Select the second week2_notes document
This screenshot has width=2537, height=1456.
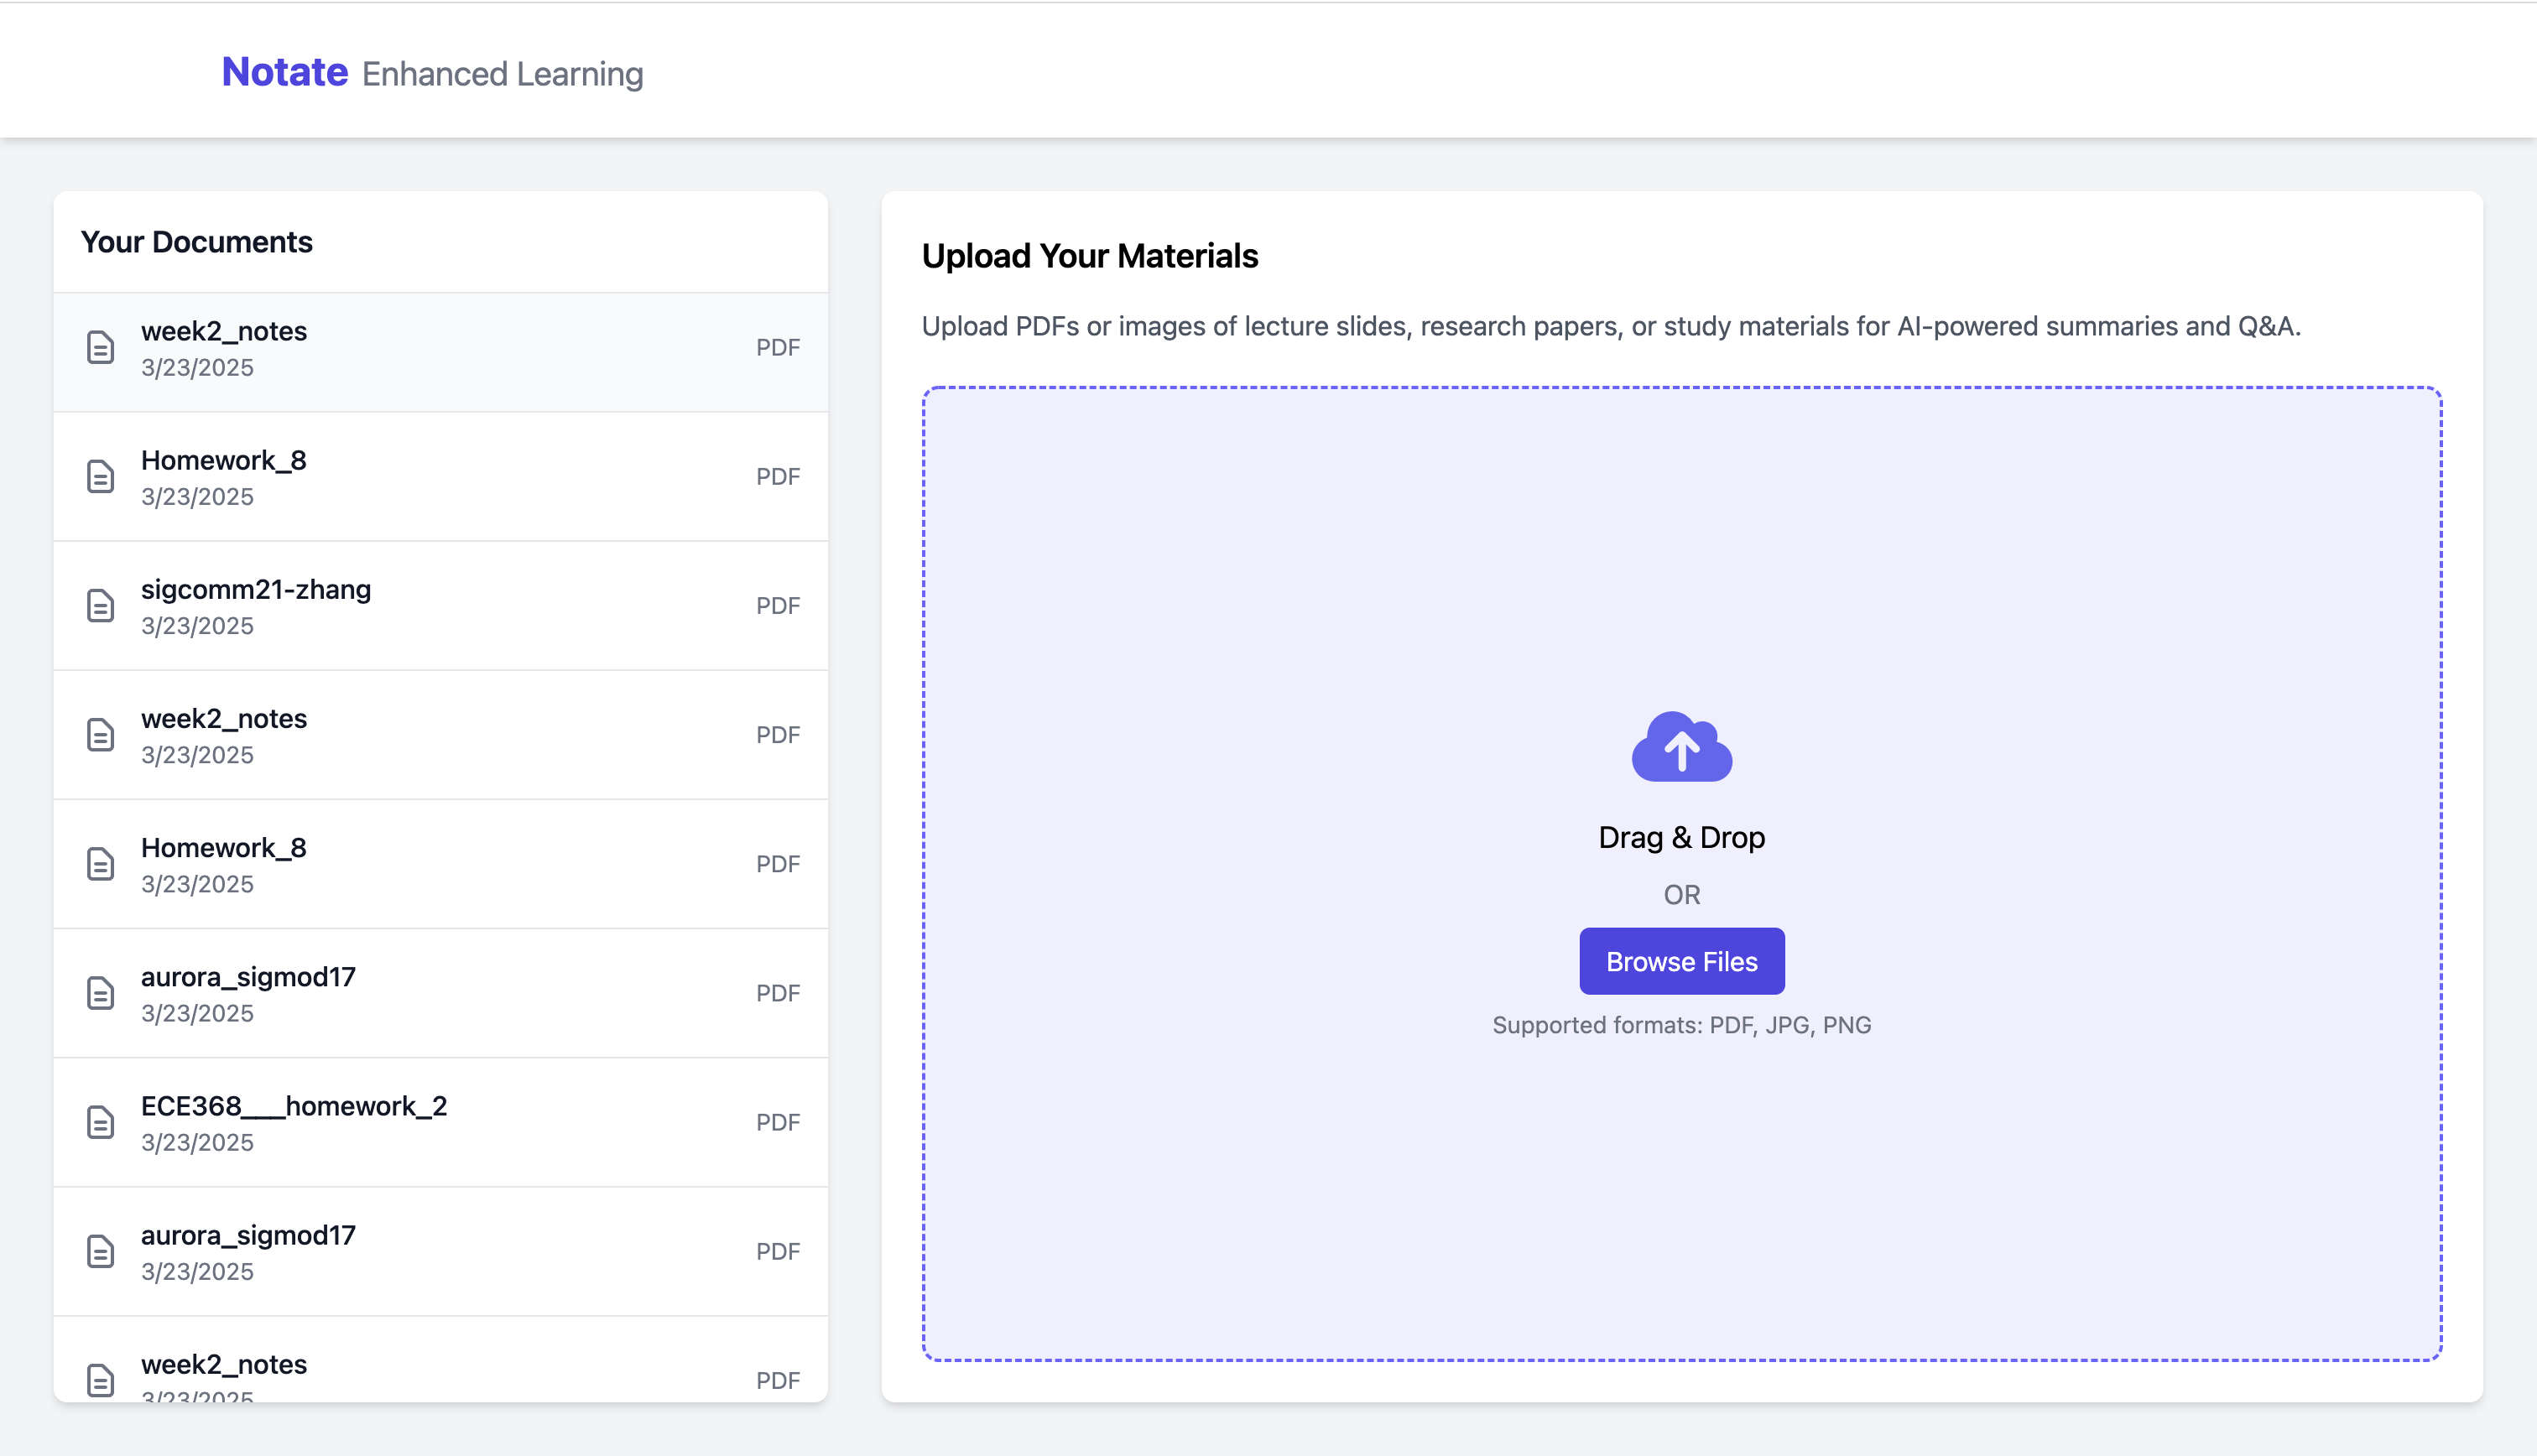(224, 719)
